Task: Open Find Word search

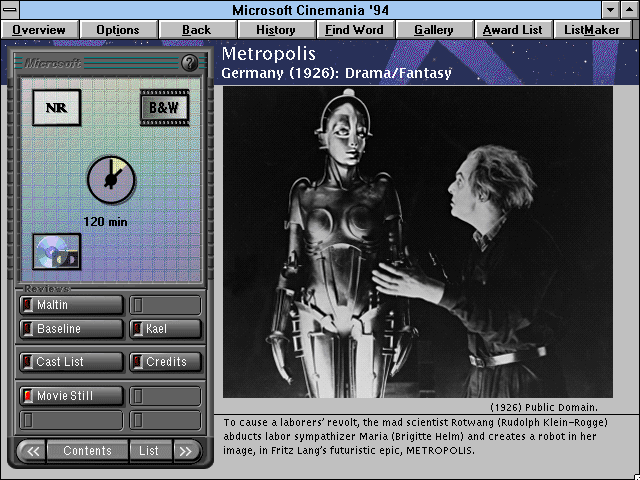Action: pos(354,30)
